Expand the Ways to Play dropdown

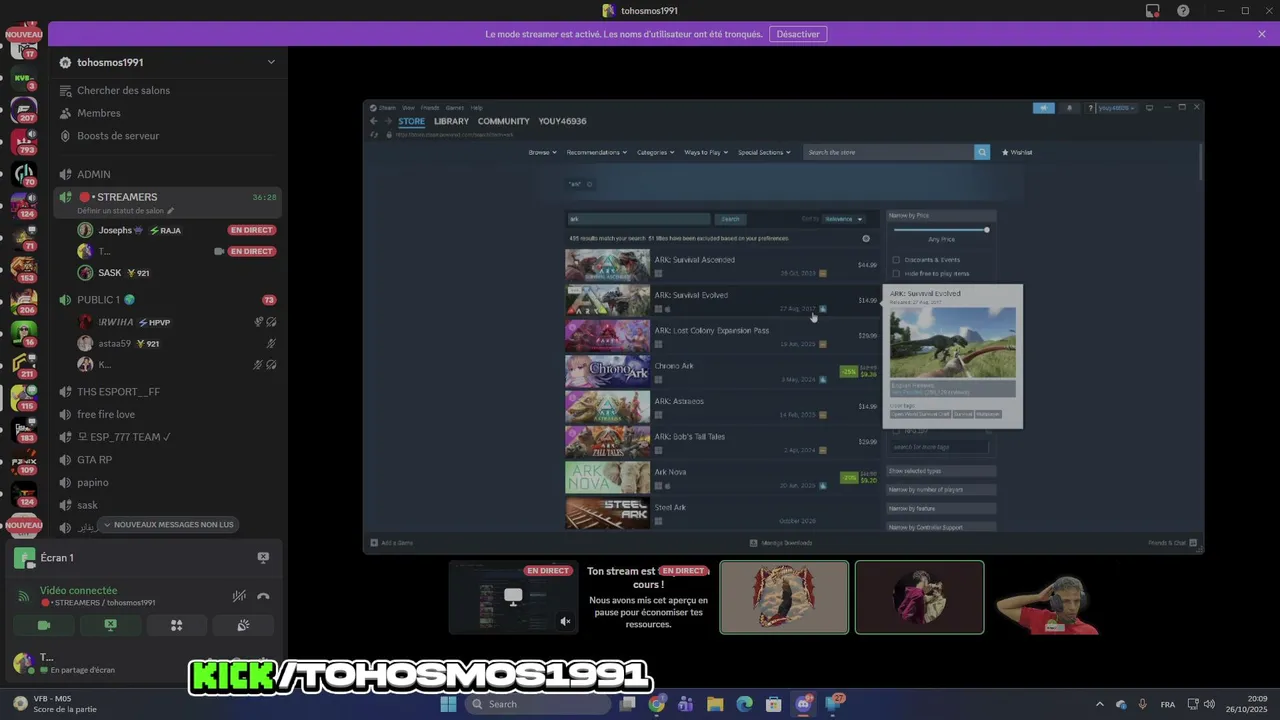click(x=706, y=152)
